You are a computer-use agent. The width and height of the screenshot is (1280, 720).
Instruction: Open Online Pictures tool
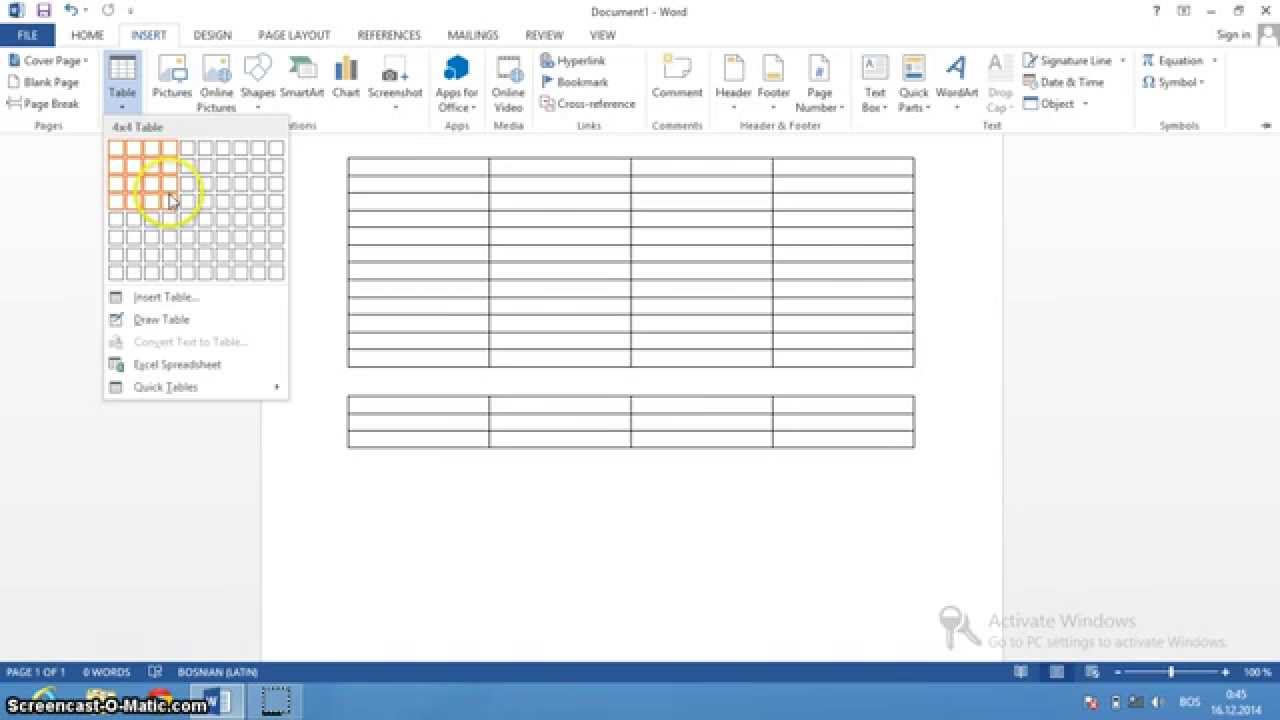[x=216, y=84]
